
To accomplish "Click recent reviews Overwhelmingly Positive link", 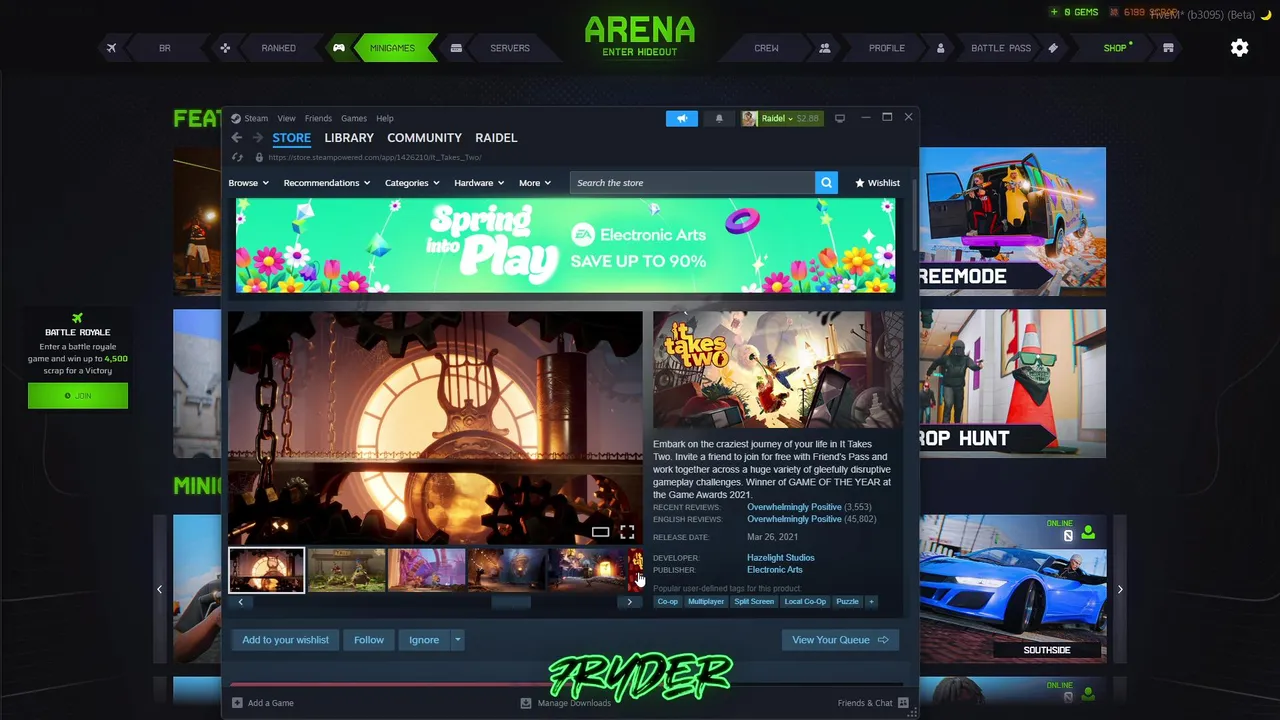I will (x=794, y=507).
